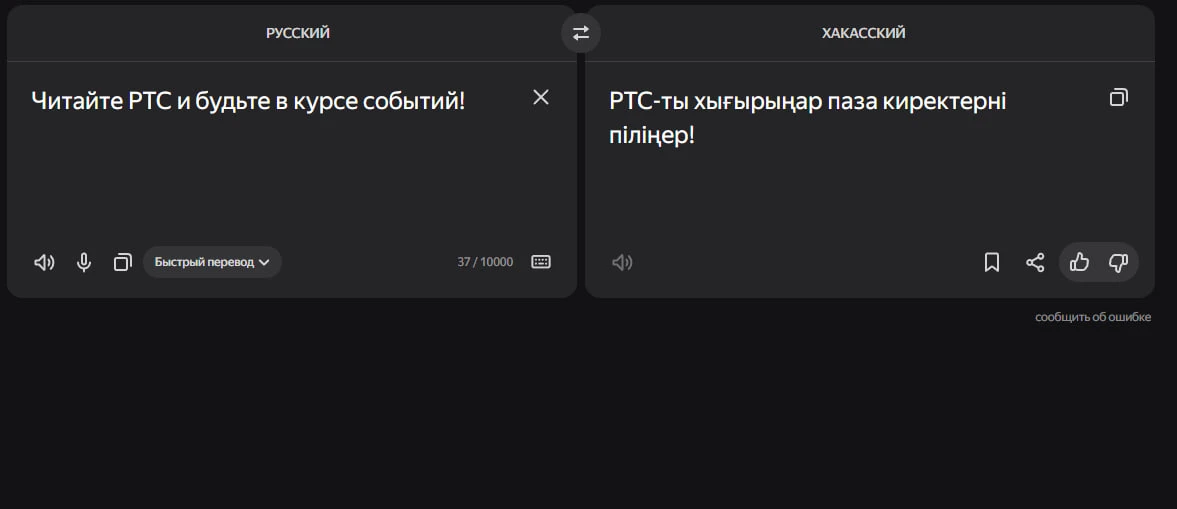Image resolution: width=1177 pixels, height=509 pixels.
Task: Clear the source text with X
Action: 541,97
